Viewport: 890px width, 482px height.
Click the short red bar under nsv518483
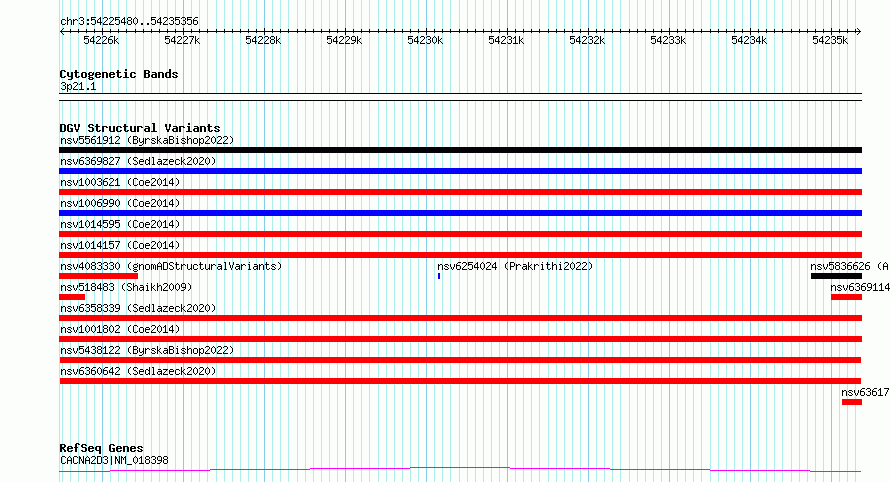coord(72,297)
